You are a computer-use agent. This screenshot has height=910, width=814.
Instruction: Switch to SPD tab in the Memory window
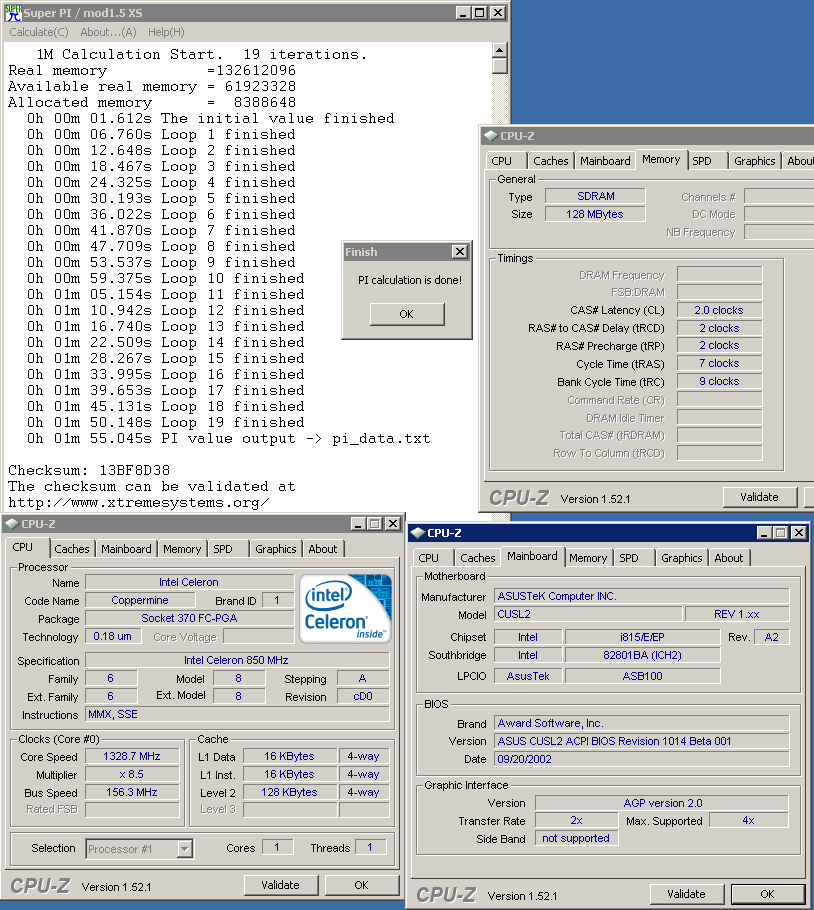coord(702,161)
